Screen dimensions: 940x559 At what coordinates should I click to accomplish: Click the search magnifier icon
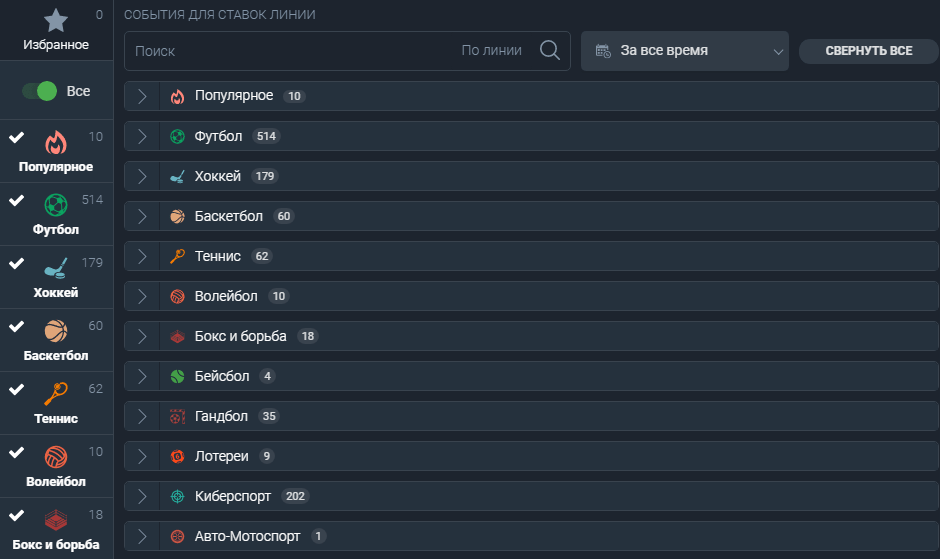550,50
